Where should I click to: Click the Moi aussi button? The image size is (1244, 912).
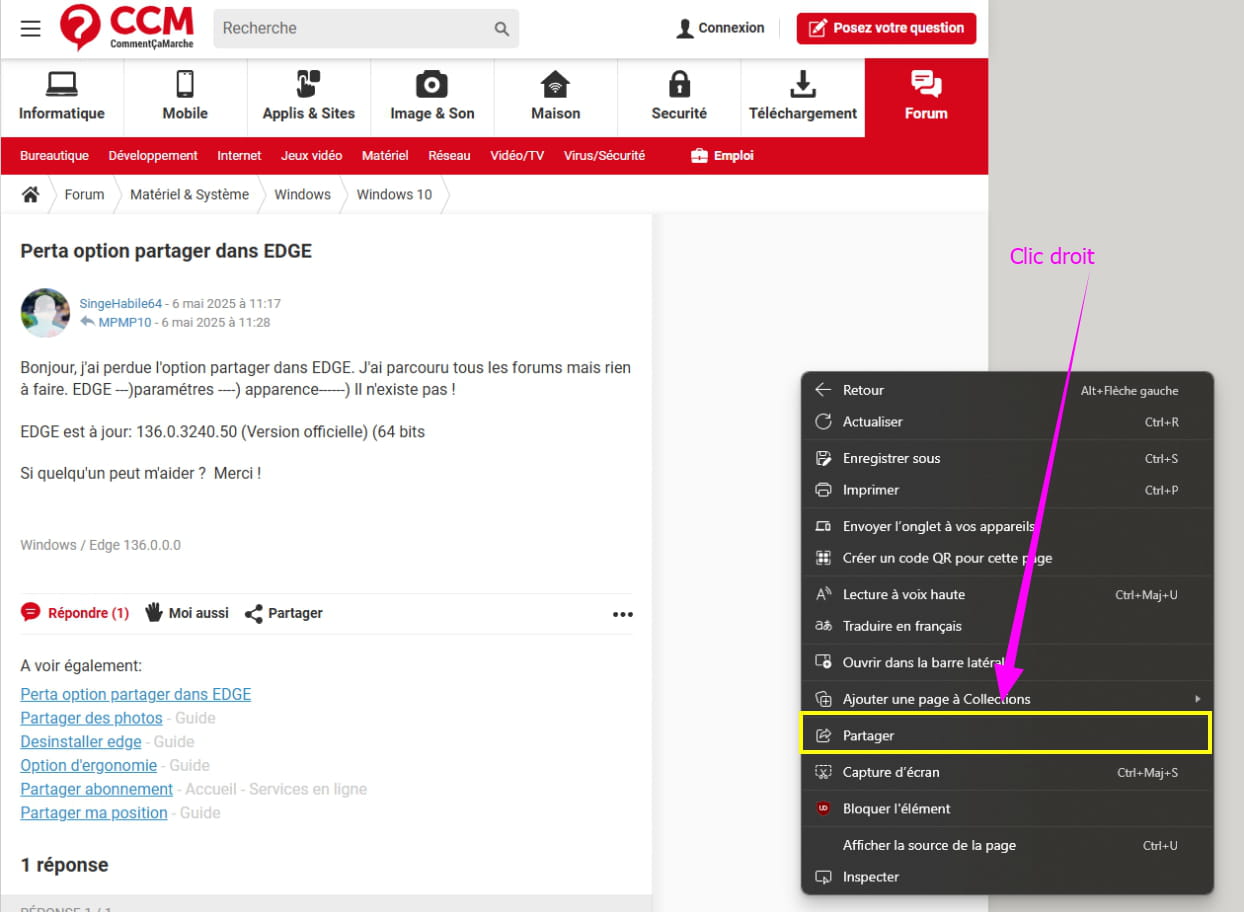187,613
